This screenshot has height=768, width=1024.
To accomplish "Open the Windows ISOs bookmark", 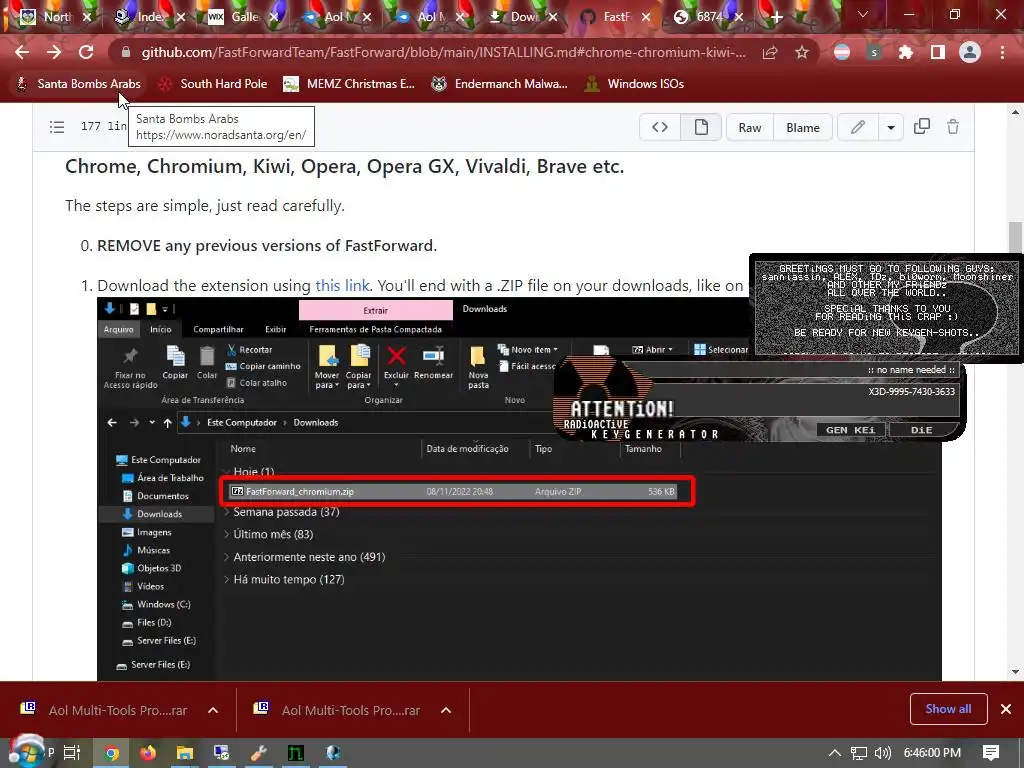I will (x=634, y=84).
